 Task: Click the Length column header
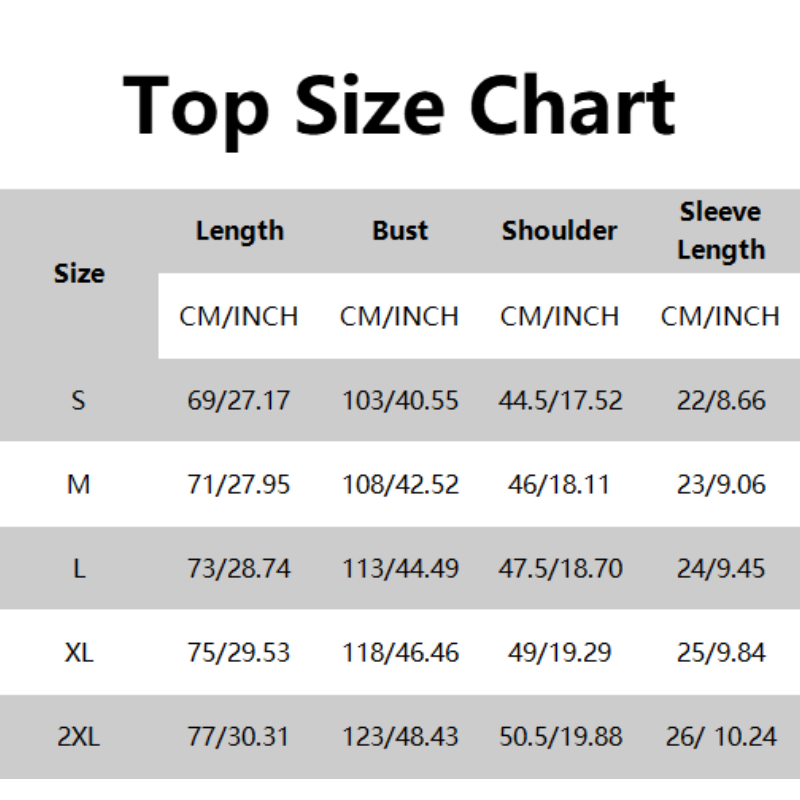[x=239, y=231]
